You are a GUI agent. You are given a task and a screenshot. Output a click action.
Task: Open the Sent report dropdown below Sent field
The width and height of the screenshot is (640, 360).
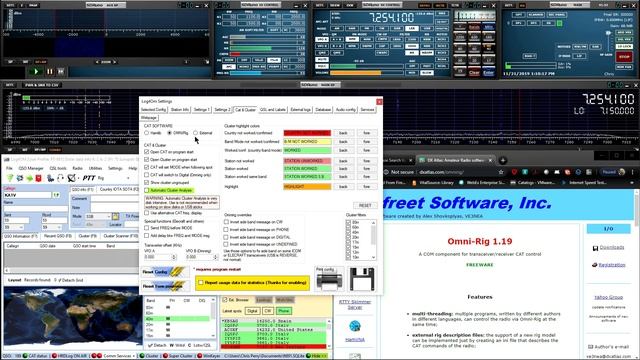pos(21,227)
